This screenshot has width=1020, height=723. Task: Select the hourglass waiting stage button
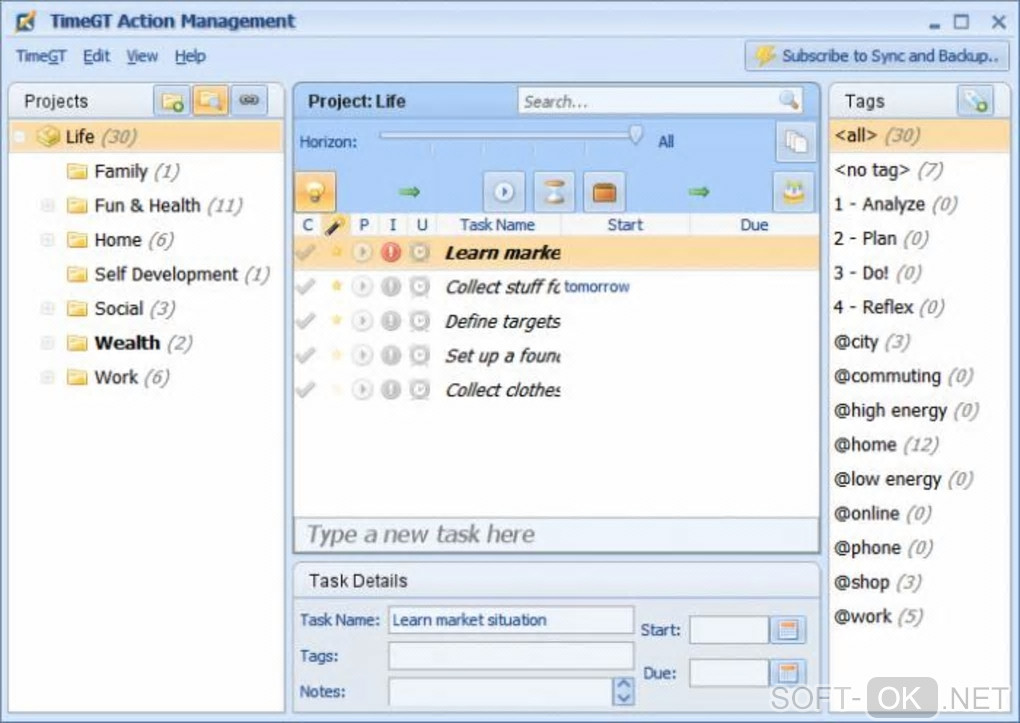[554, 191]
